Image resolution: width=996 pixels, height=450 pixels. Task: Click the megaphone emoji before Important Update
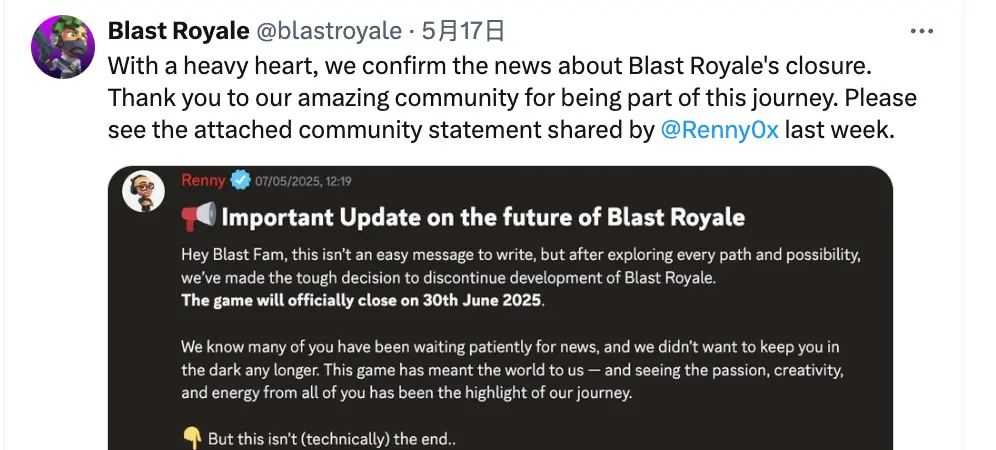coord(199,217)
